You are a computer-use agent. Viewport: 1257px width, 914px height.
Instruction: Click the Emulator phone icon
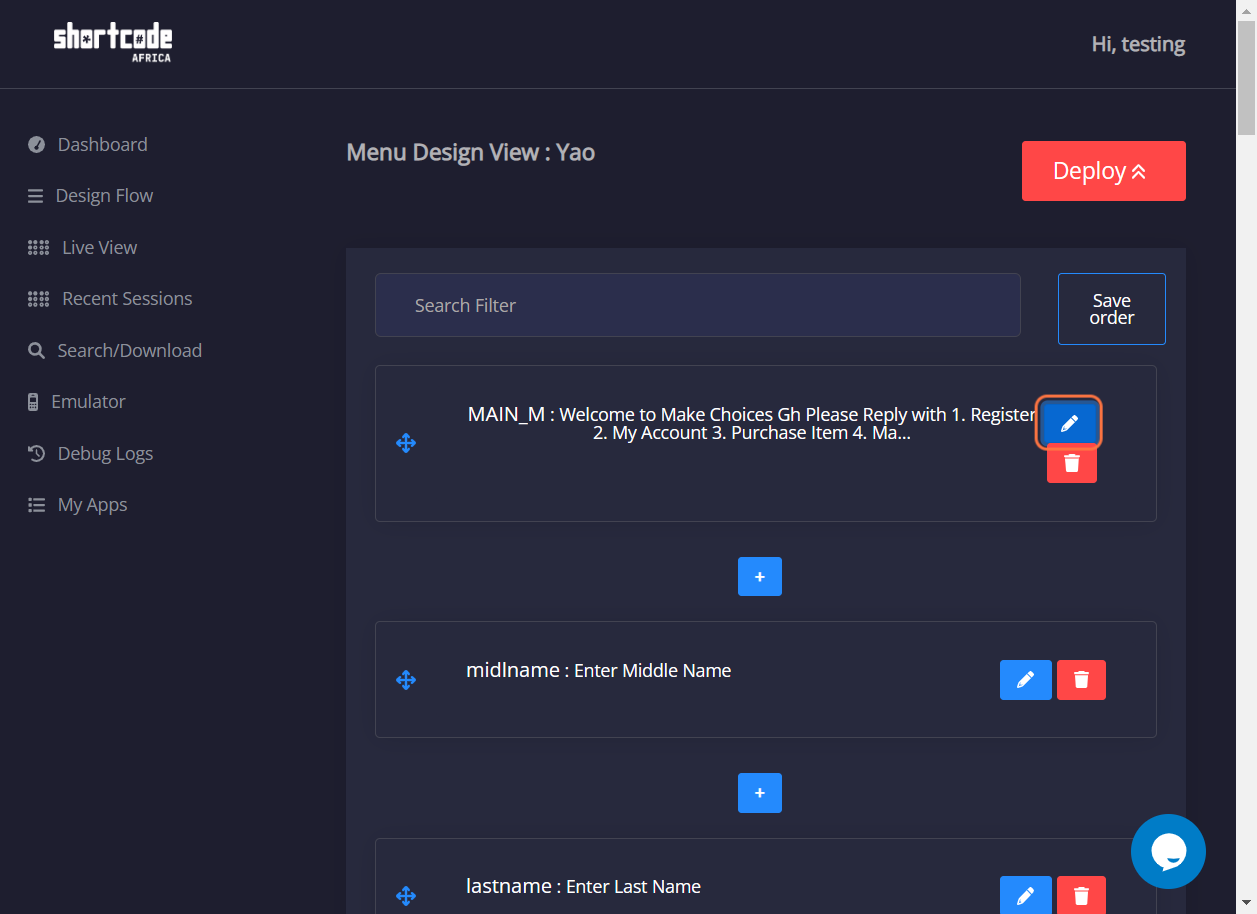click(x=33, y=402)
